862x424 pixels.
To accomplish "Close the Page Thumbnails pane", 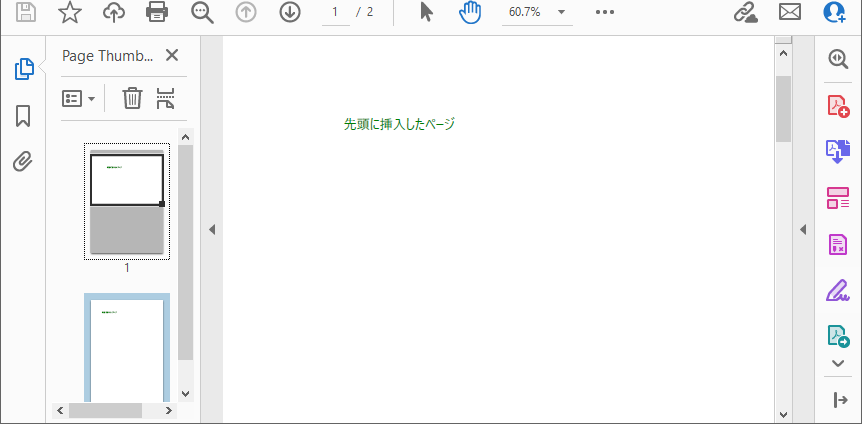I will pyautogui.click(x=172, y=55).
